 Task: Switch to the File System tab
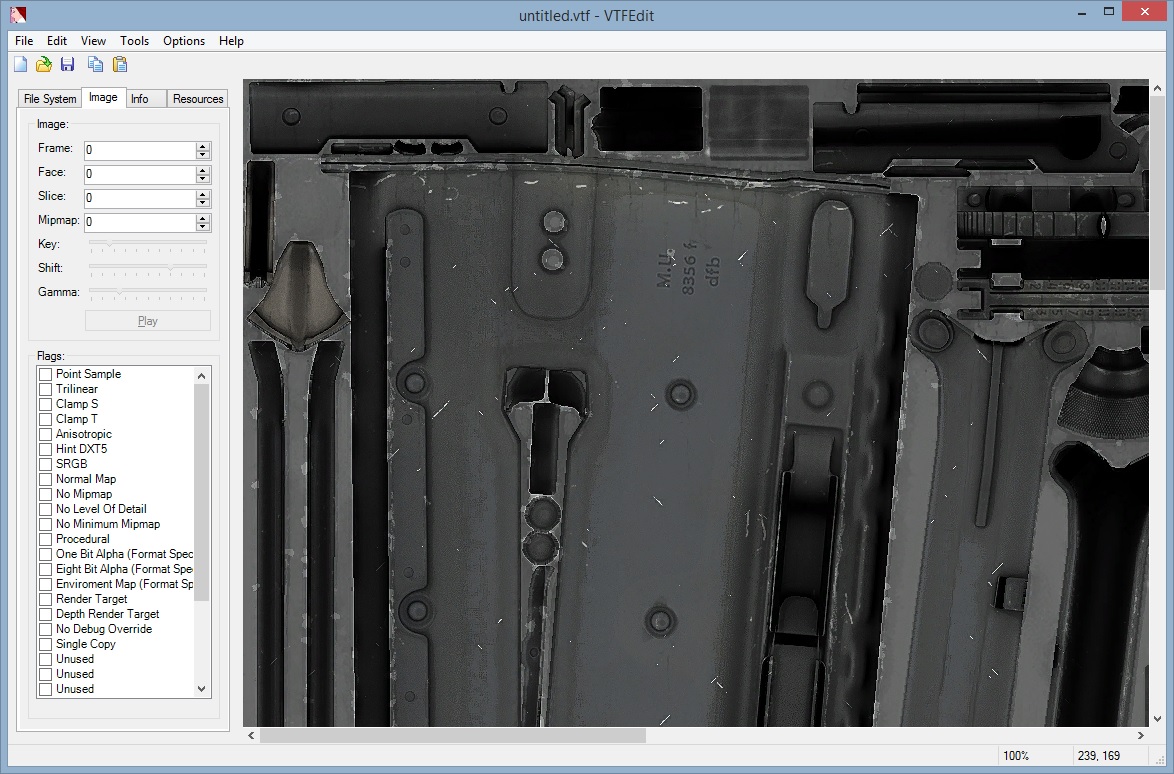click(x=50, y=99)
